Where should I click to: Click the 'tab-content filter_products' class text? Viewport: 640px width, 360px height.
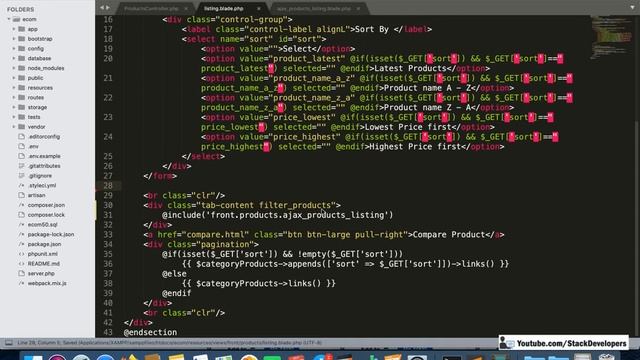click(x=266, y=205)
